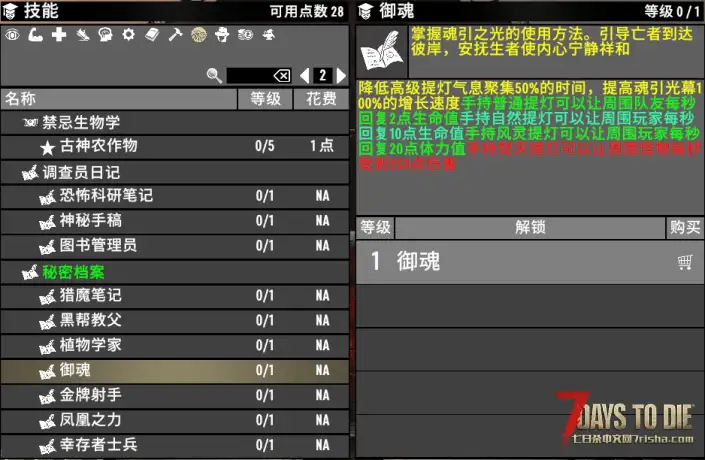Click the book and quill 御魂 perk image
This screenshot has width=705, height=460.
[382, 52]
